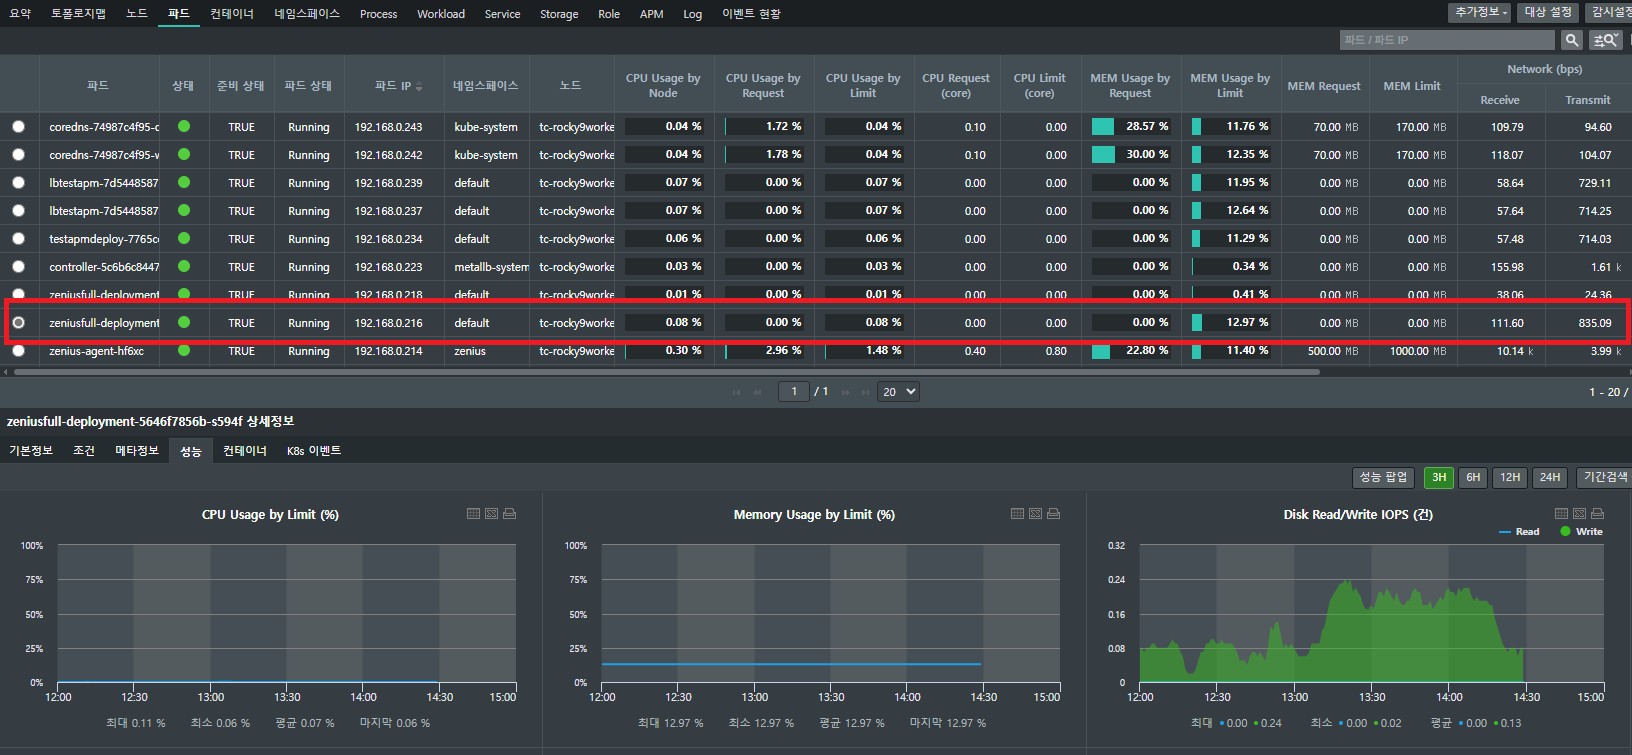1632x755 pixels.
Task: Select radio for coredns pod 192.168.0.242
Action: [19, 155]
